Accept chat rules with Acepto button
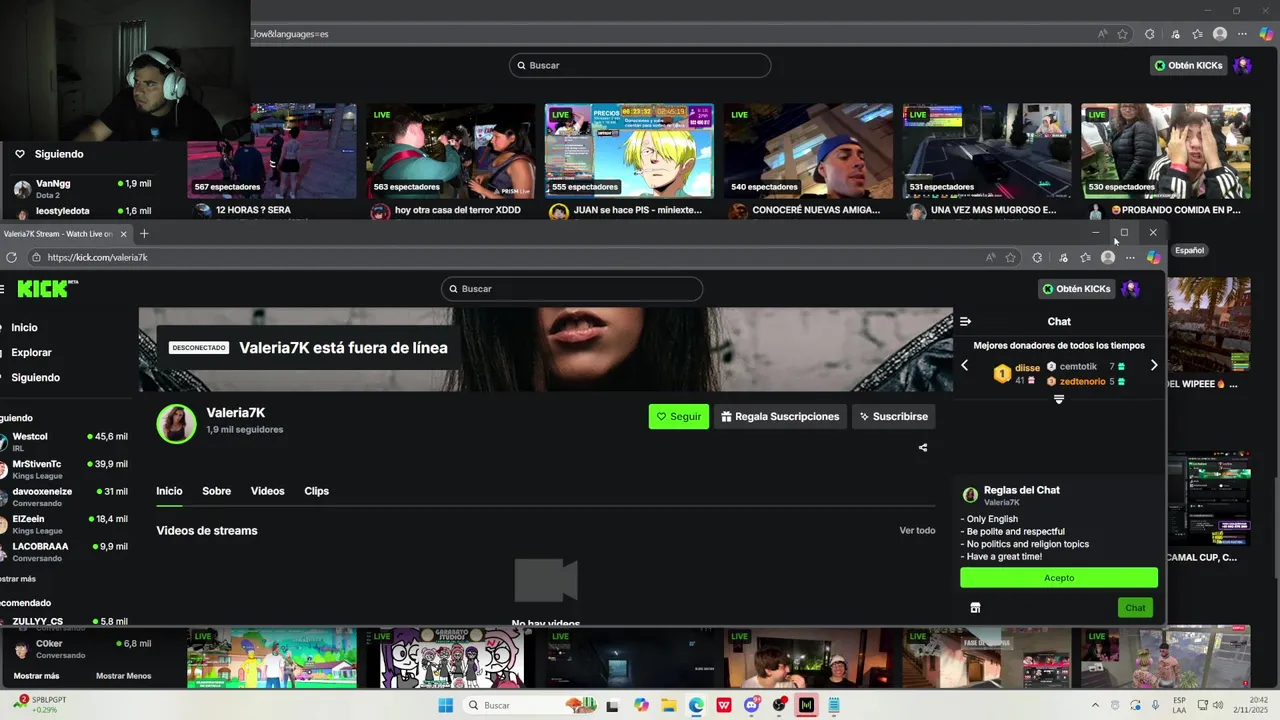 click(1059, 578)
